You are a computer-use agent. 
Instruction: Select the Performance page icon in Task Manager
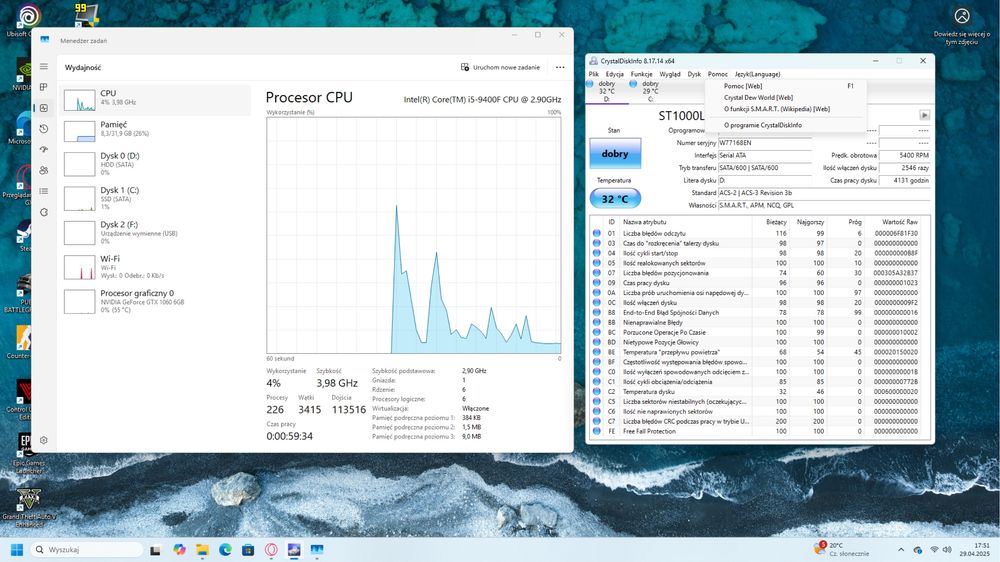tap(43, 108)
